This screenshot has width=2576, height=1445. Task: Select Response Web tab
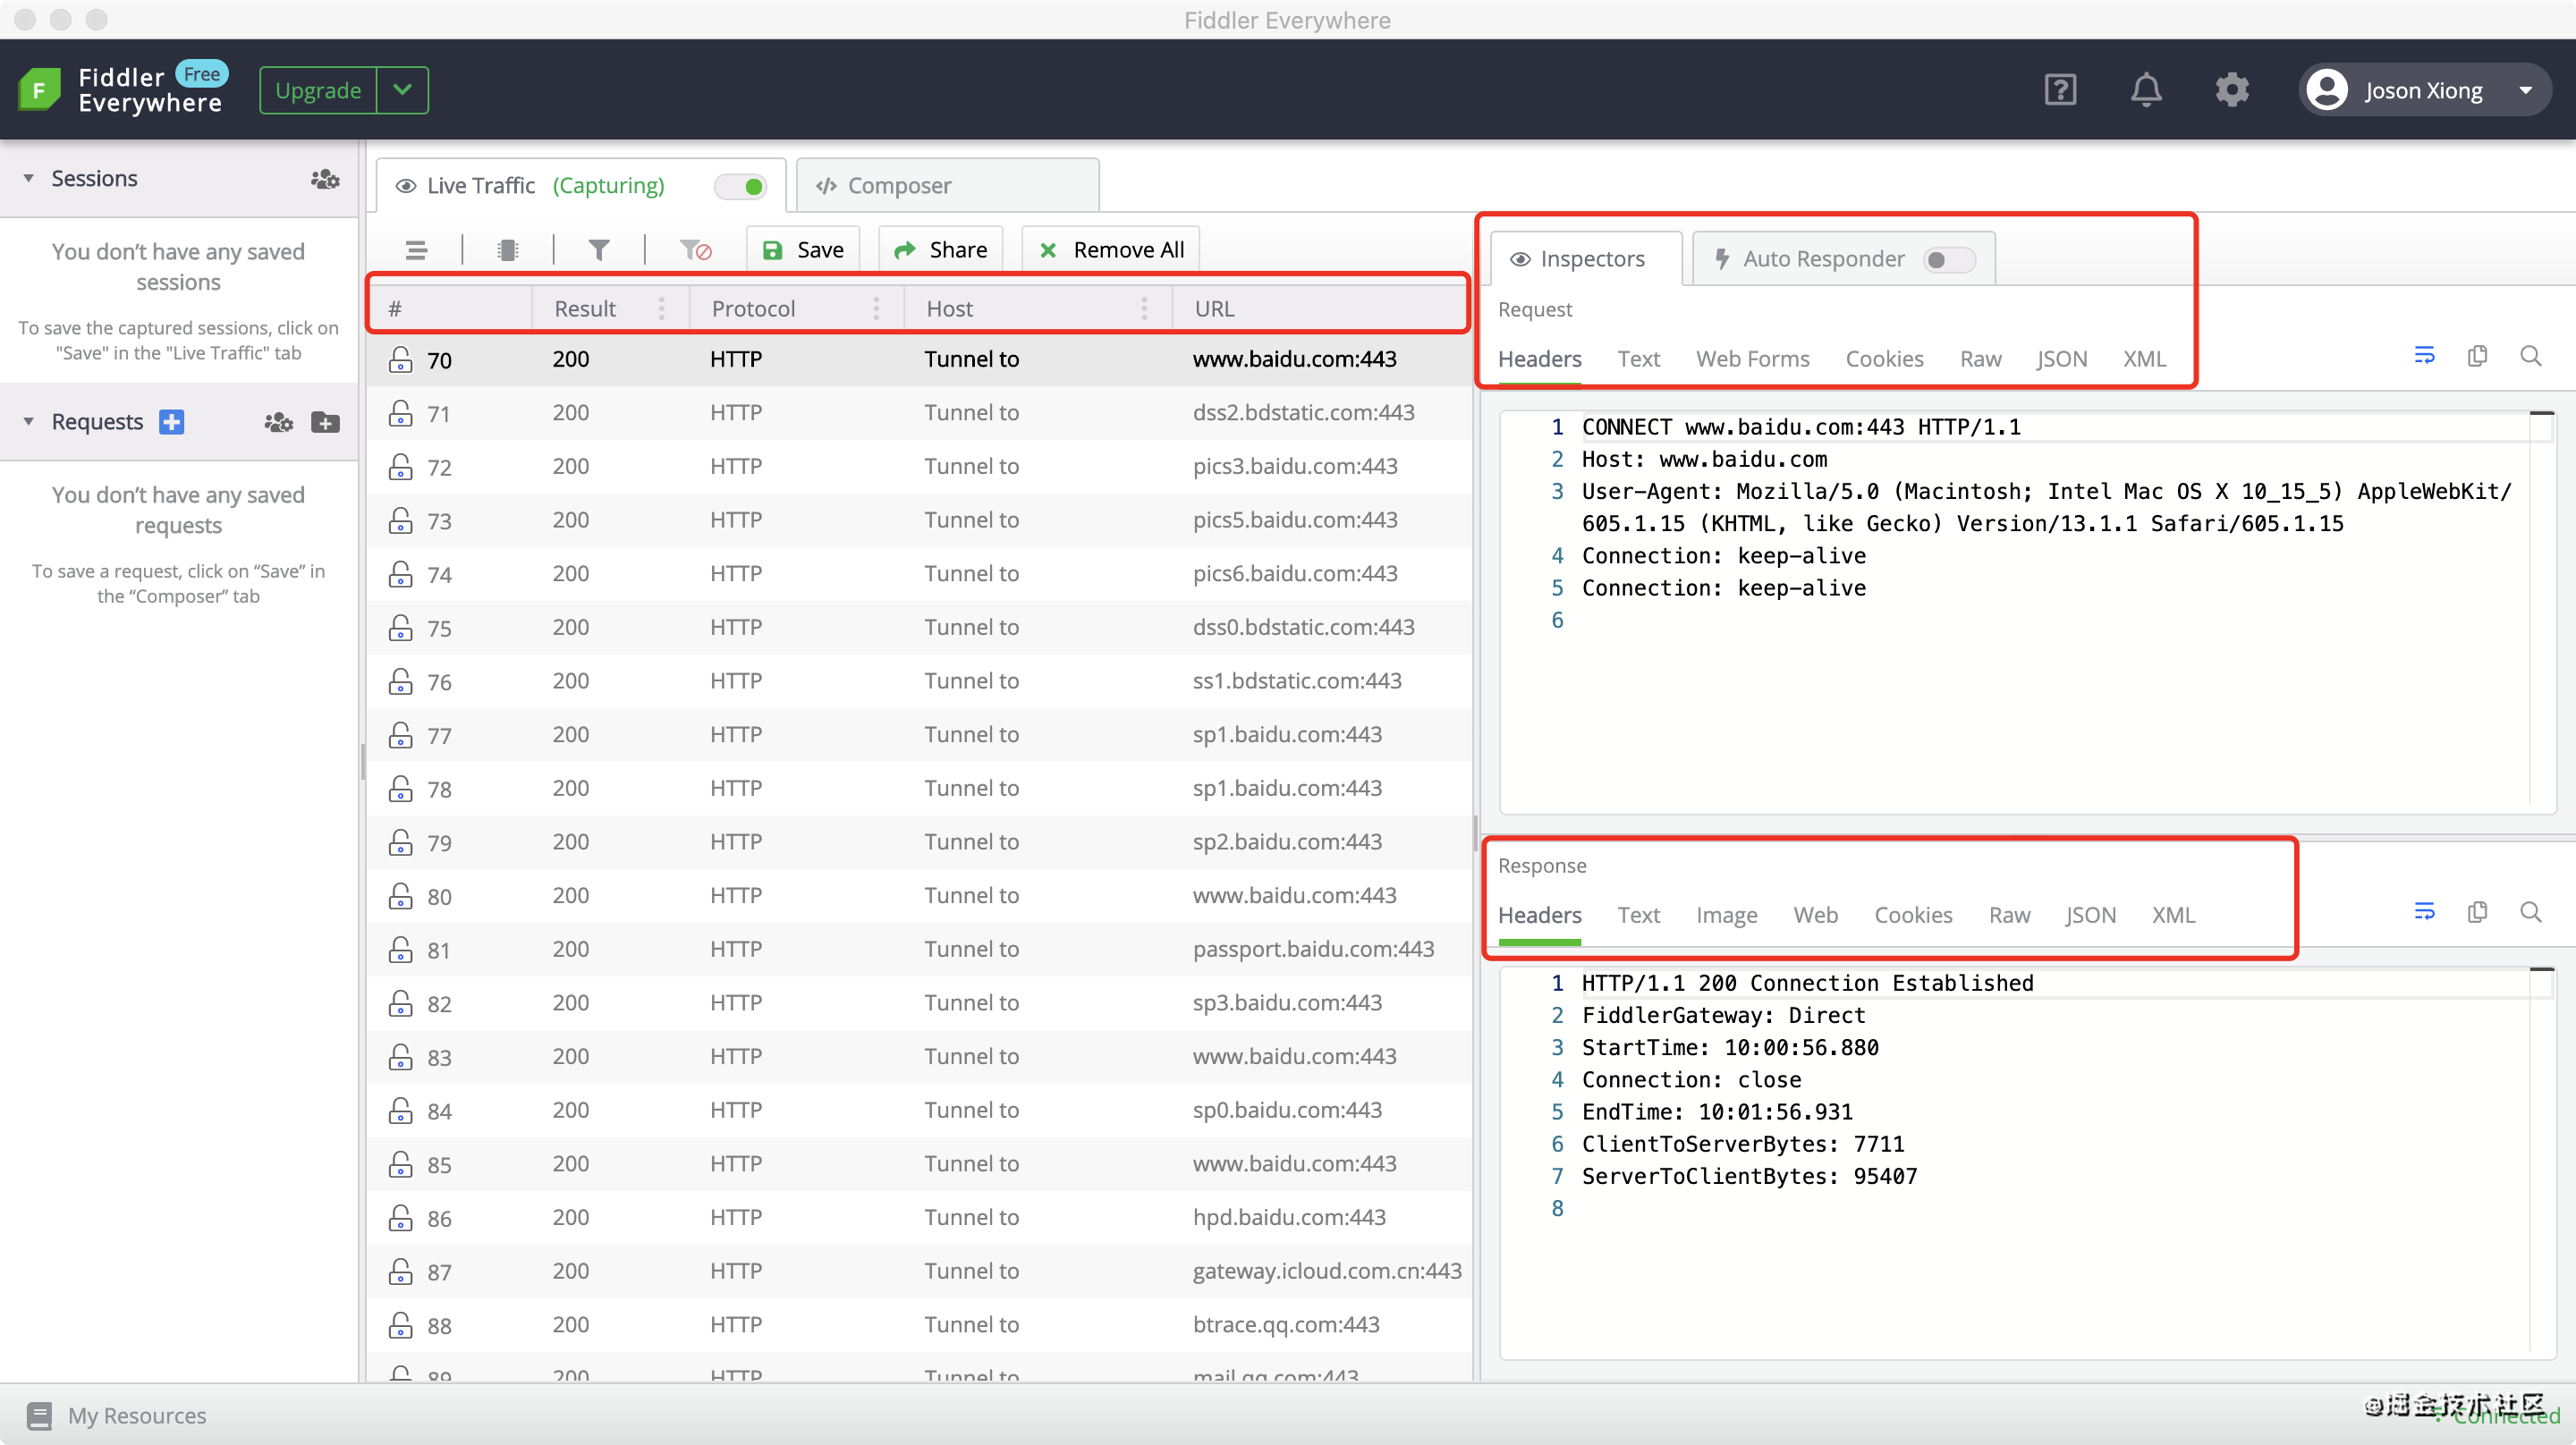coord(1815,915)
